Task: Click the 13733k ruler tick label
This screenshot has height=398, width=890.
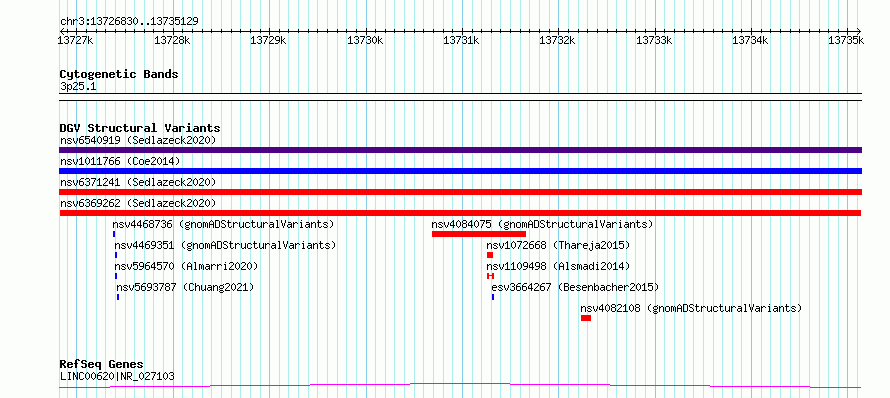Action: [654, 40]
